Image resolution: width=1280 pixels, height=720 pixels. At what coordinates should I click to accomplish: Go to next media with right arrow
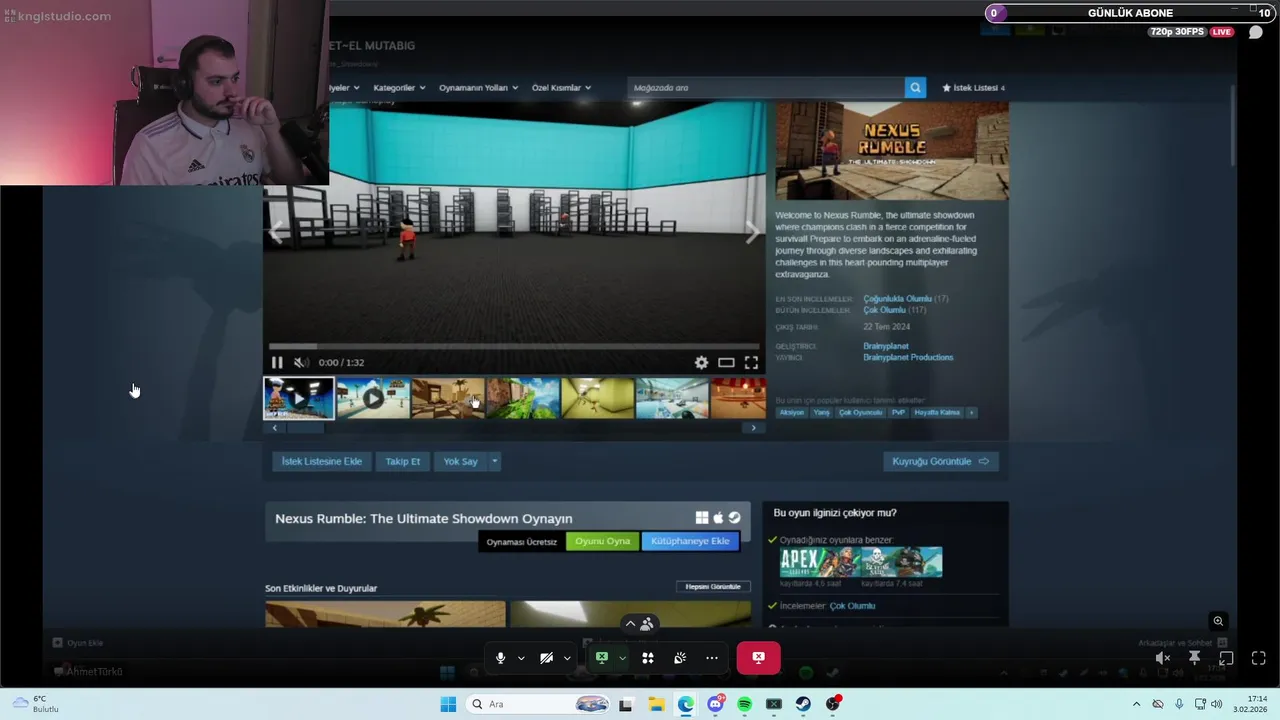tap(752, 233)
